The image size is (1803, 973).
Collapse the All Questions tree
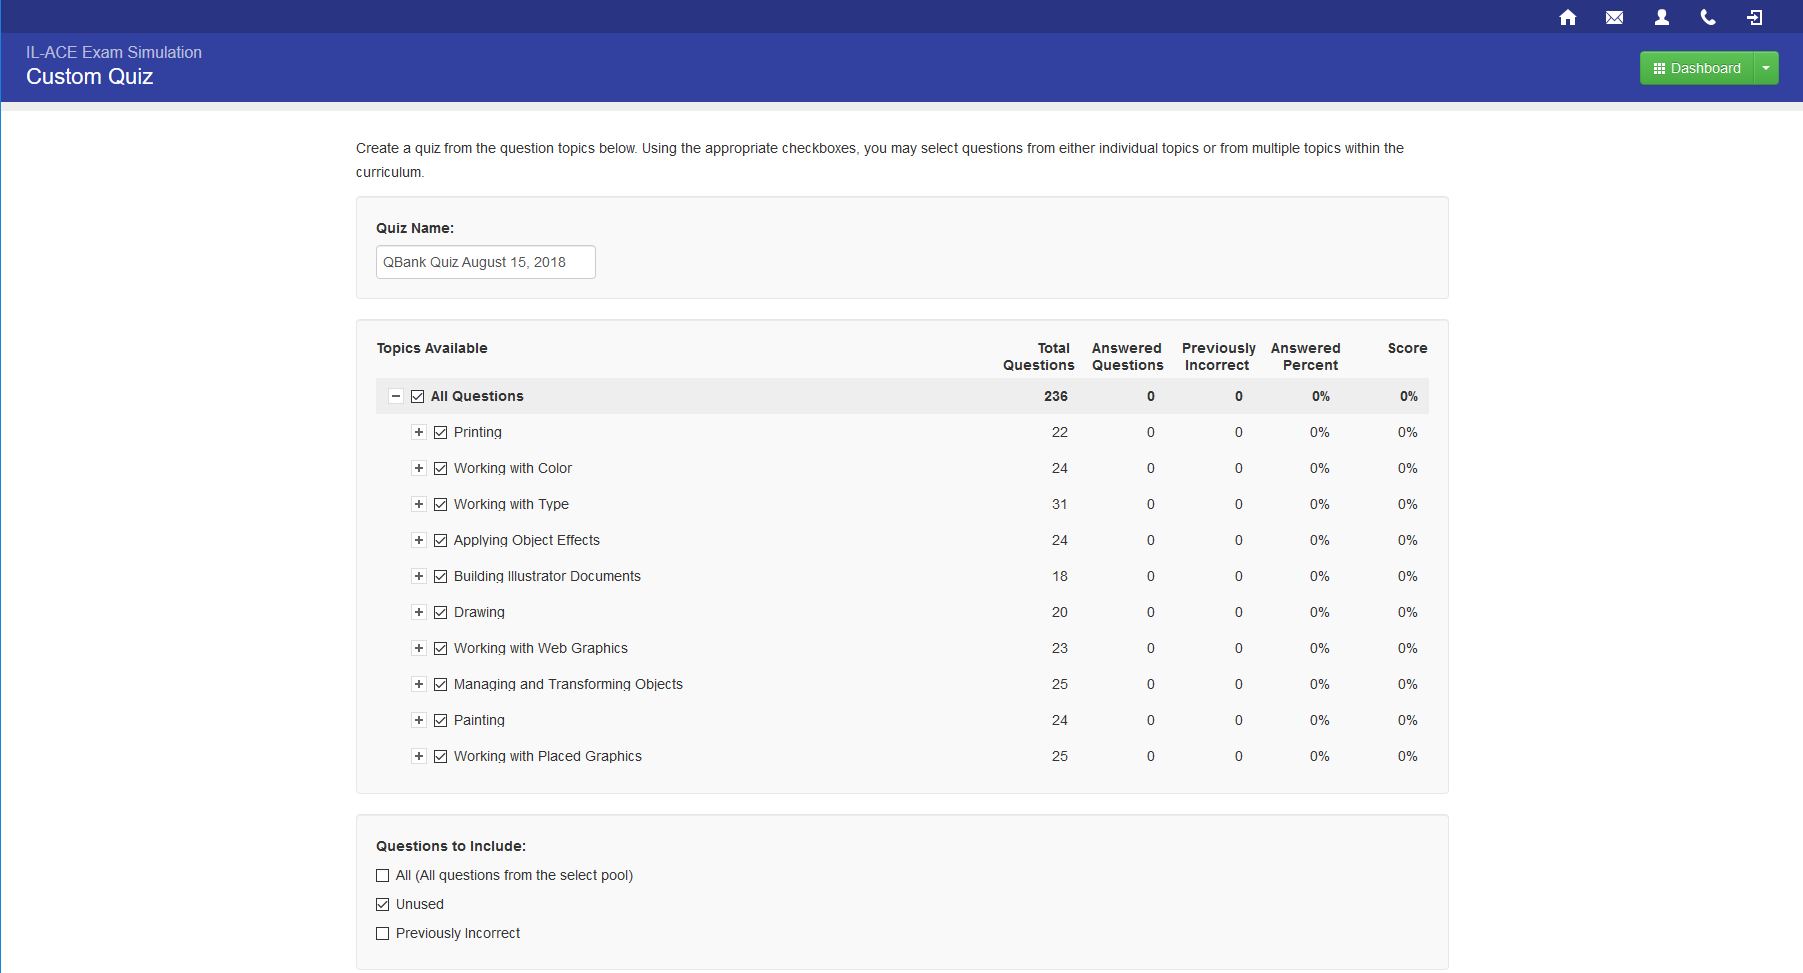(x=396, y=396)
